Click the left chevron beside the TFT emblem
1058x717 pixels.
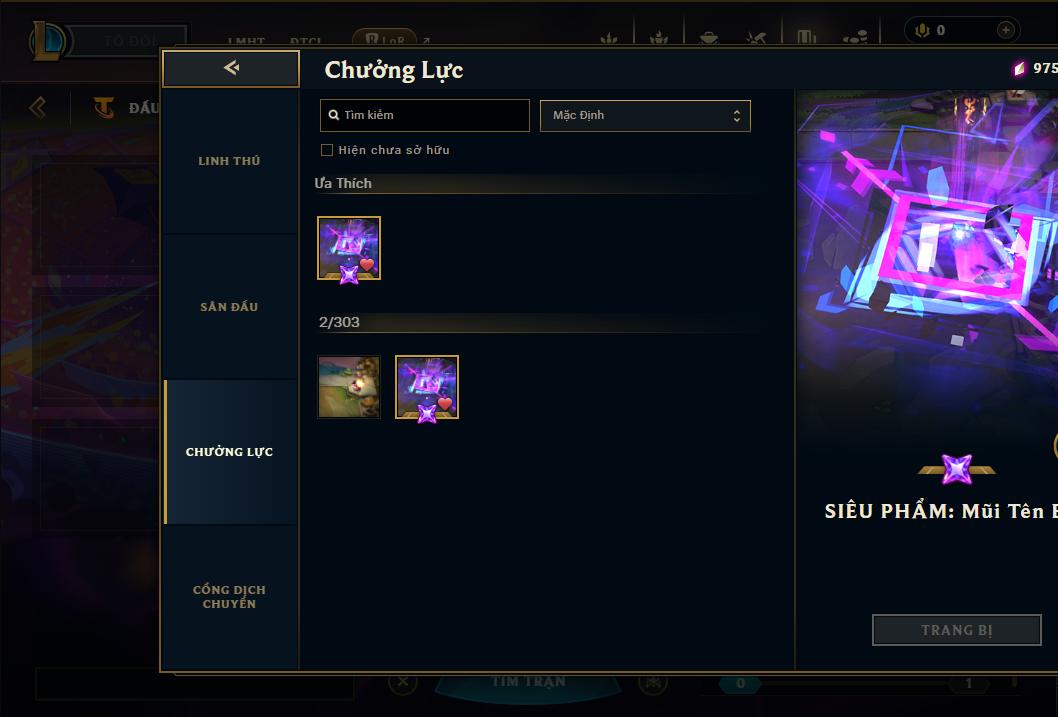tap(38, 107)
